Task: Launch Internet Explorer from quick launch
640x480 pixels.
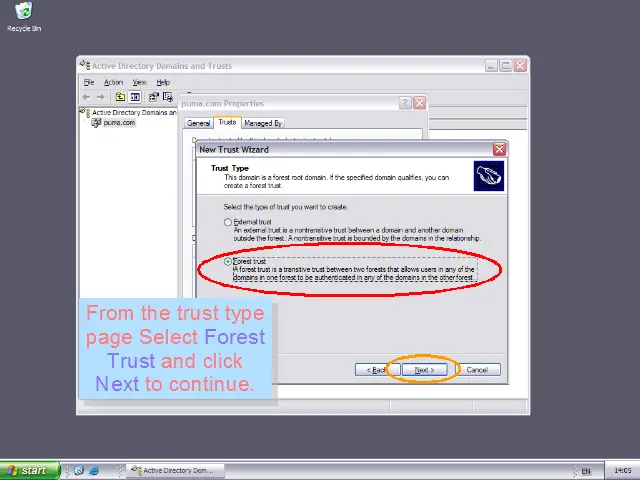Action: (x=94, y=471)
